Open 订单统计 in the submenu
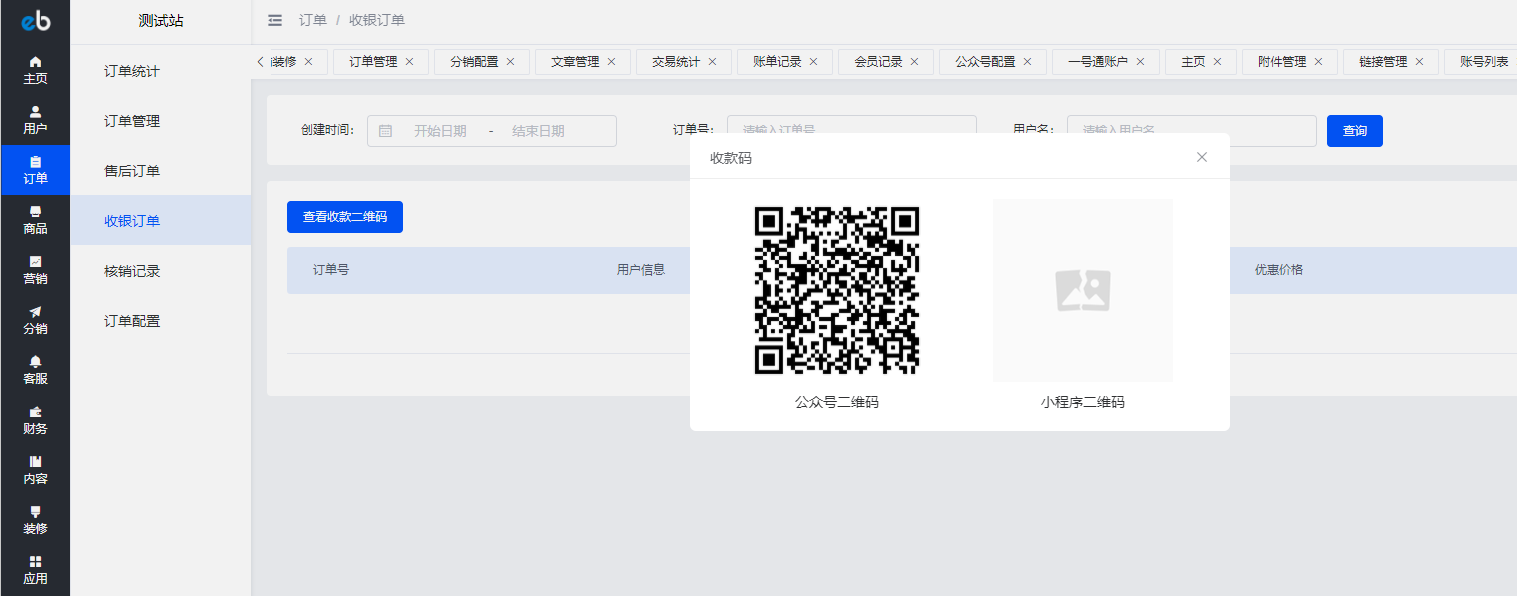1517x596 pixels. [x=160, y=71]
